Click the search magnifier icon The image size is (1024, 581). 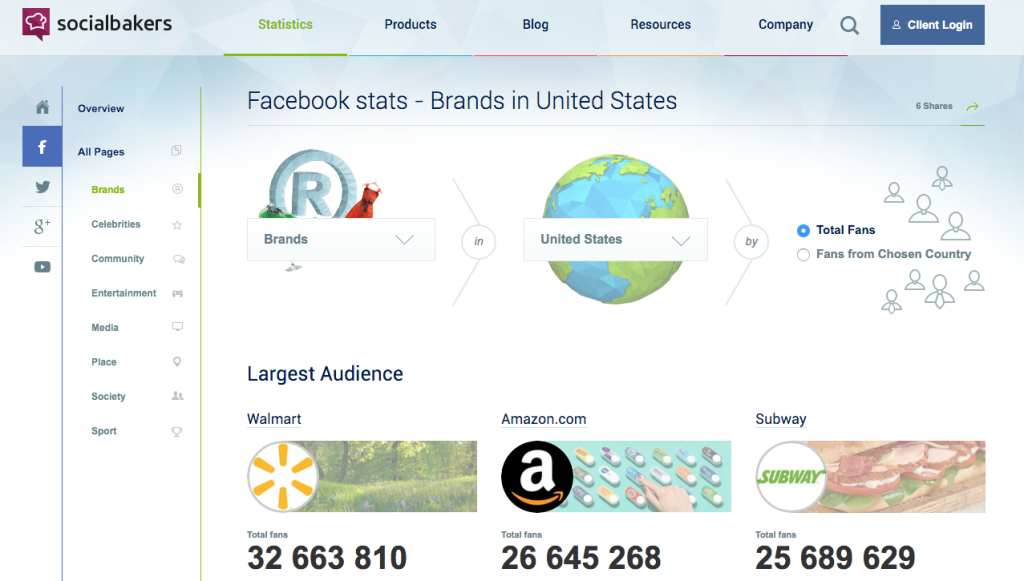(x=849, y=26)
